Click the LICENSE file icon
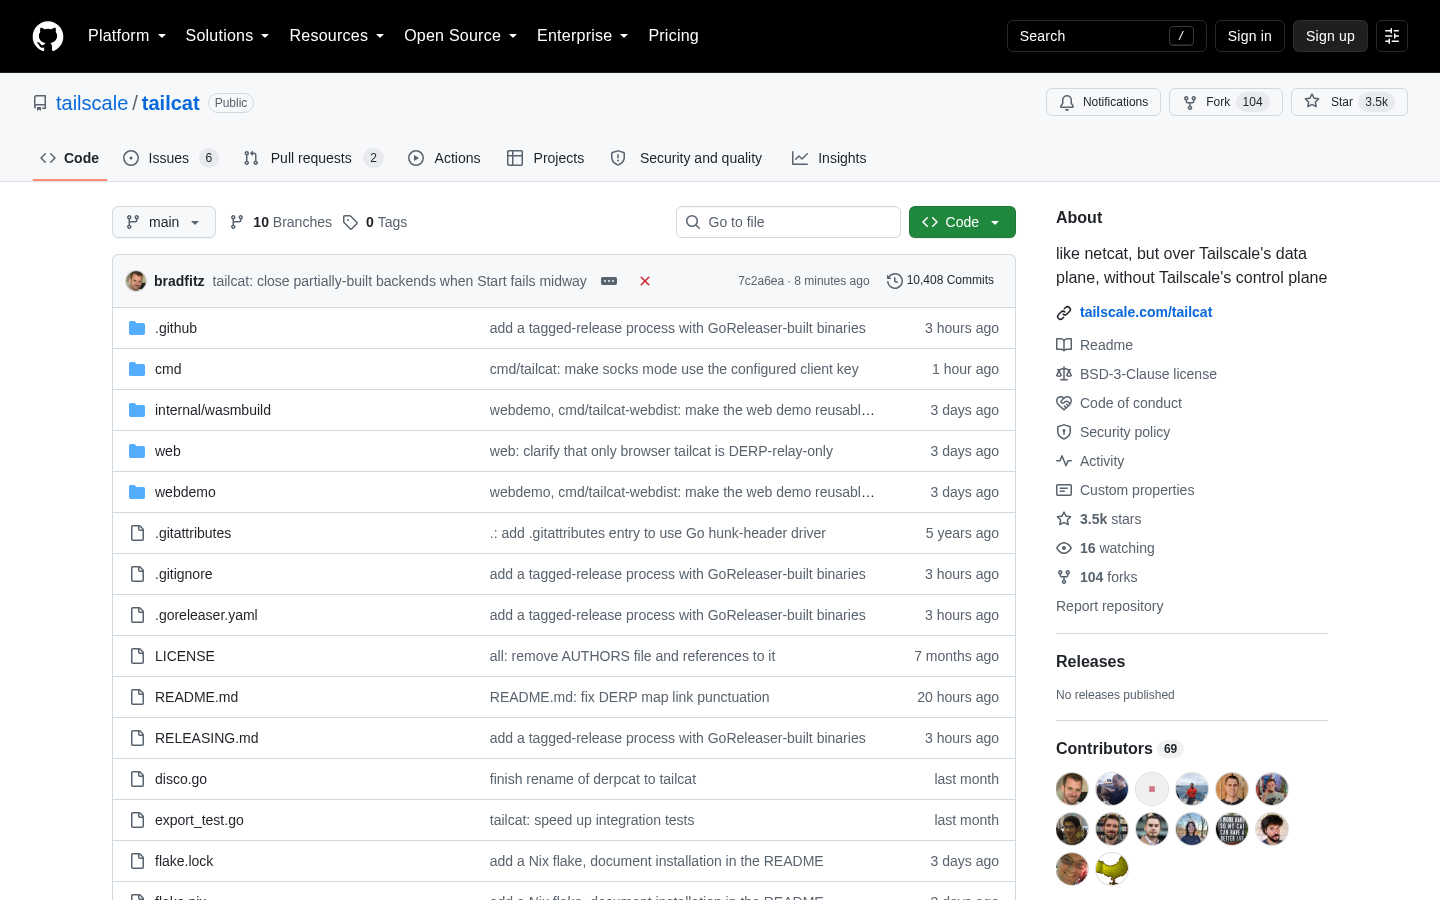1440x900 pixels. pos(137,656)
